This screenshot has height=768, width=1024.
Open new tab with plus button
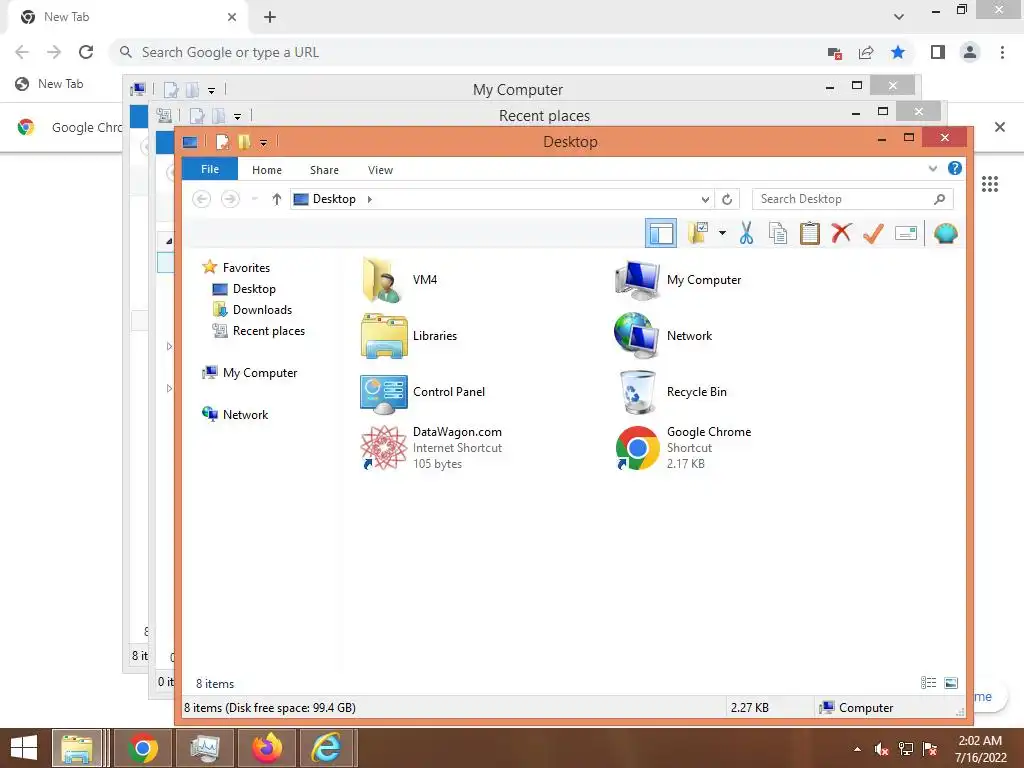coord(270,17)
